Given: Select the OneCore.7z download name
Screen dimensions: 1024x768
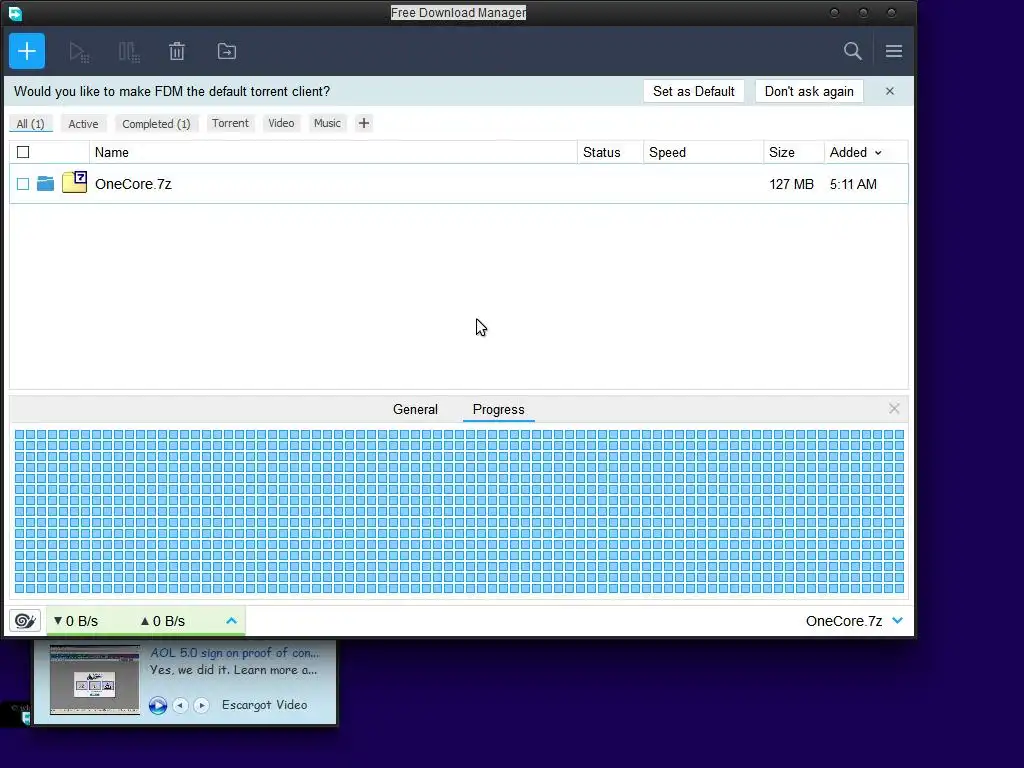Looking at the screenshot, I should [133, 184].
